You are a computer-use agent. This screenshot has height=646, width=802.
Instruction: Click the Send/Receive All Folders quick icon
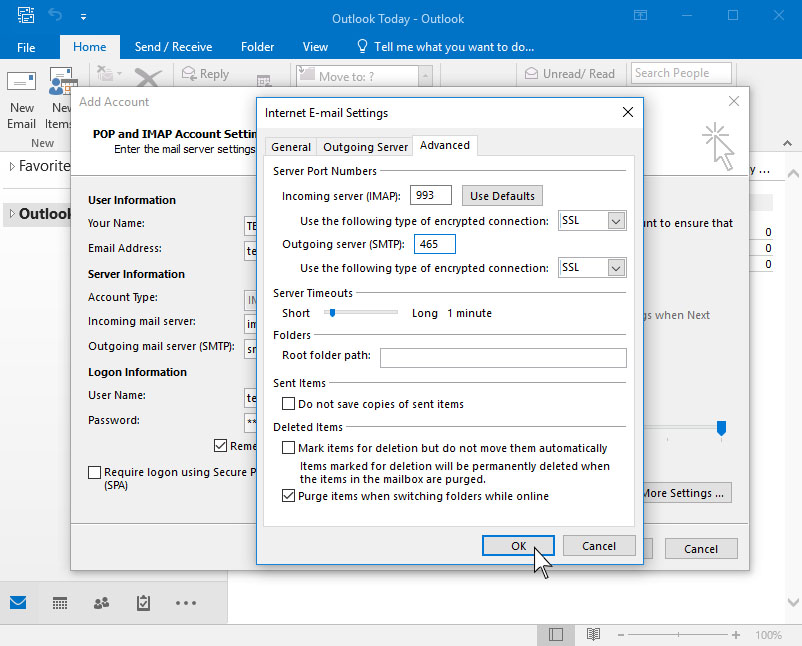coord(26,15)
